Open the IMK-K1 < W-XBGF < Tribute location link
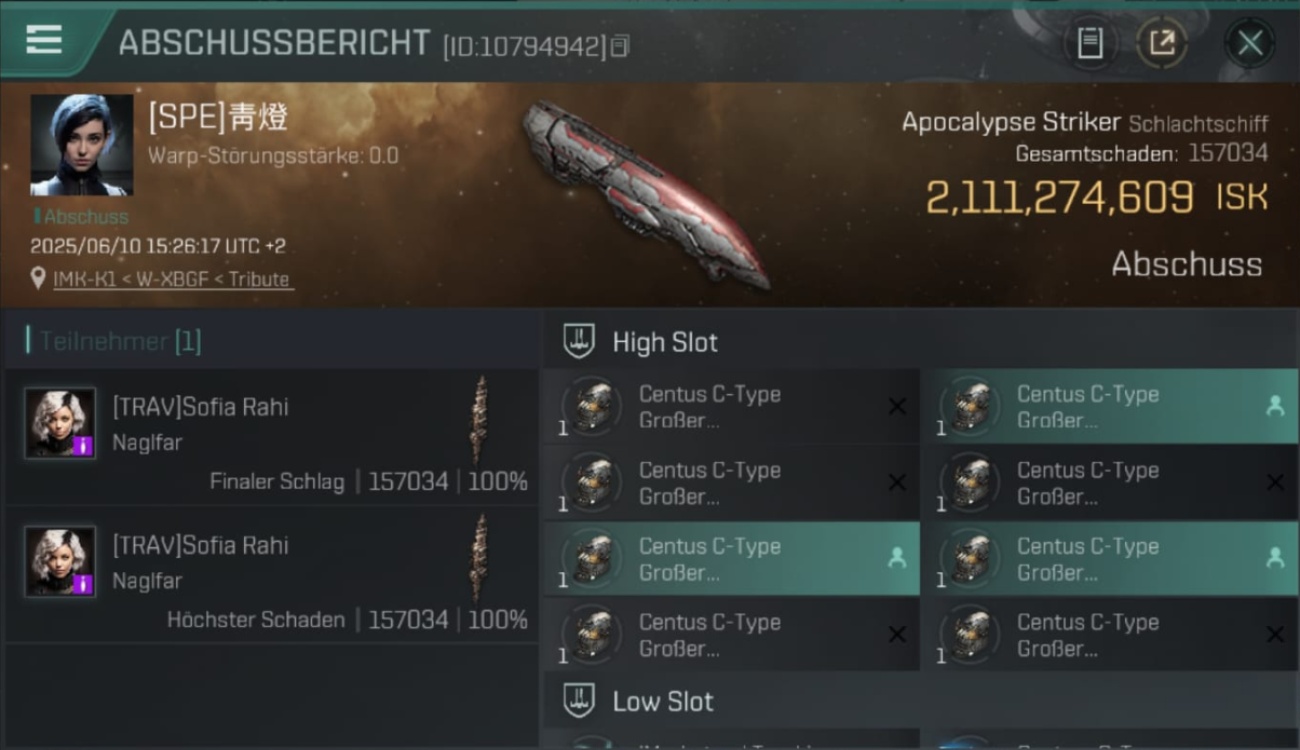Screen dimensions: 1300x750 (x=172, y=279)
